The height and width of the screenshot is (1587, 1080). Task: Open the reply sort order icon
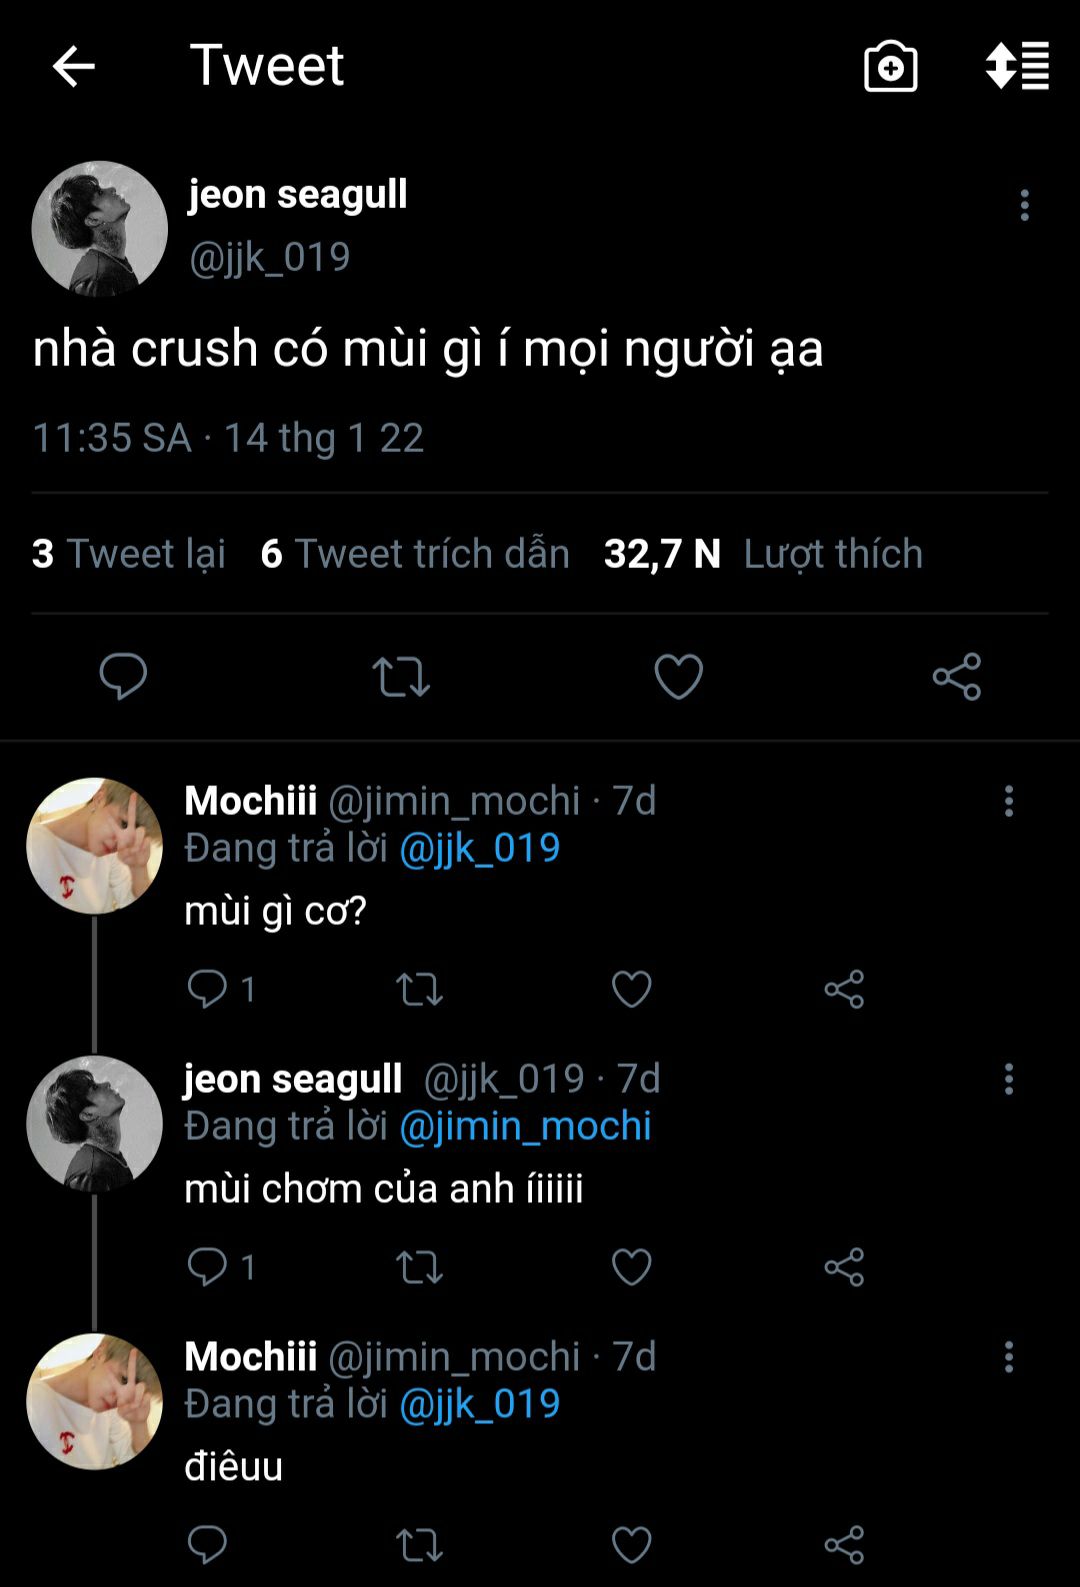point(1017,67)
